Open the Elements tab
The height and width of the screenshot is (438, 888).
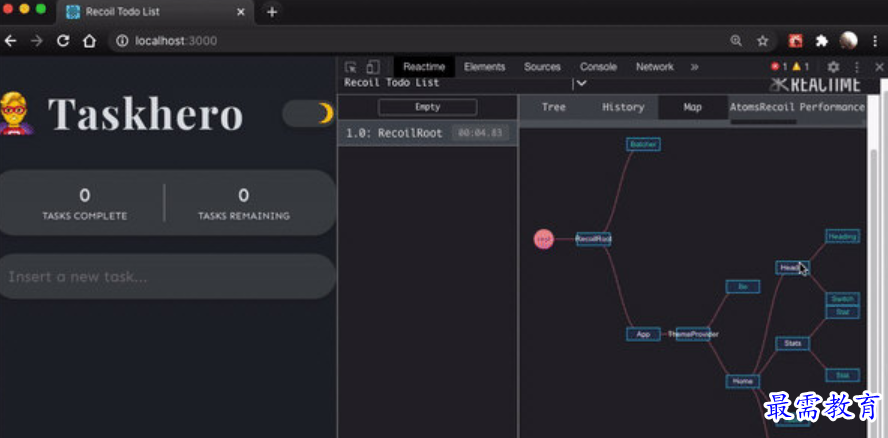[484, 67]
